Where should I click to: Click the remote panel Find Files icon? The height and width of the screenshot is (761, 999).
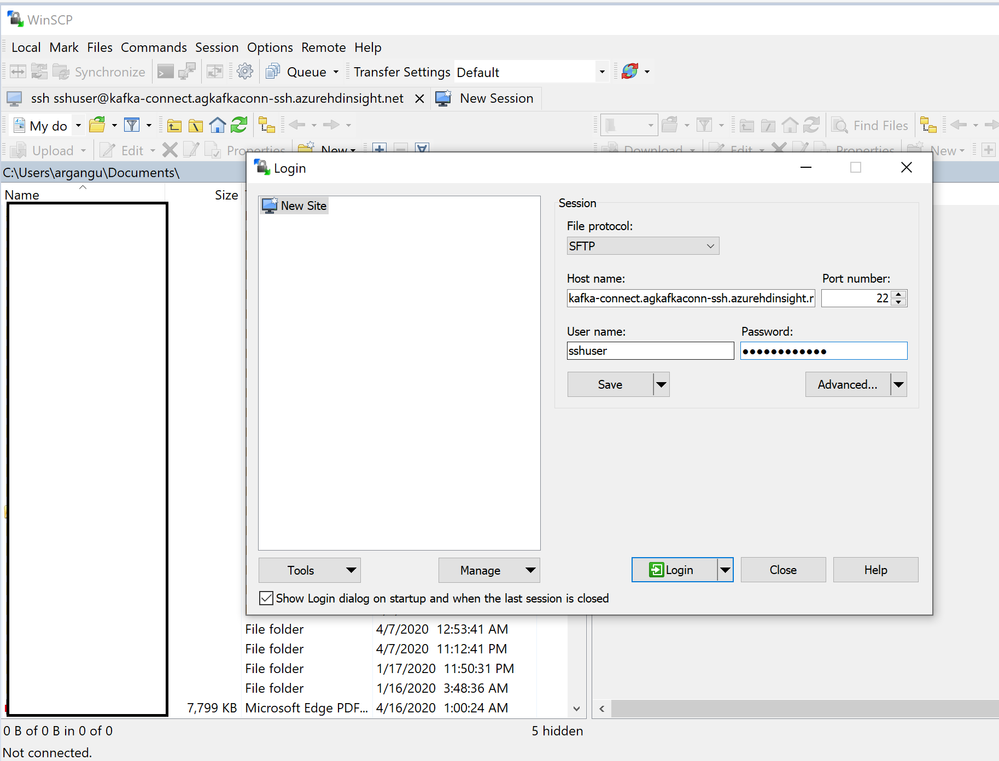coord(870,126)
